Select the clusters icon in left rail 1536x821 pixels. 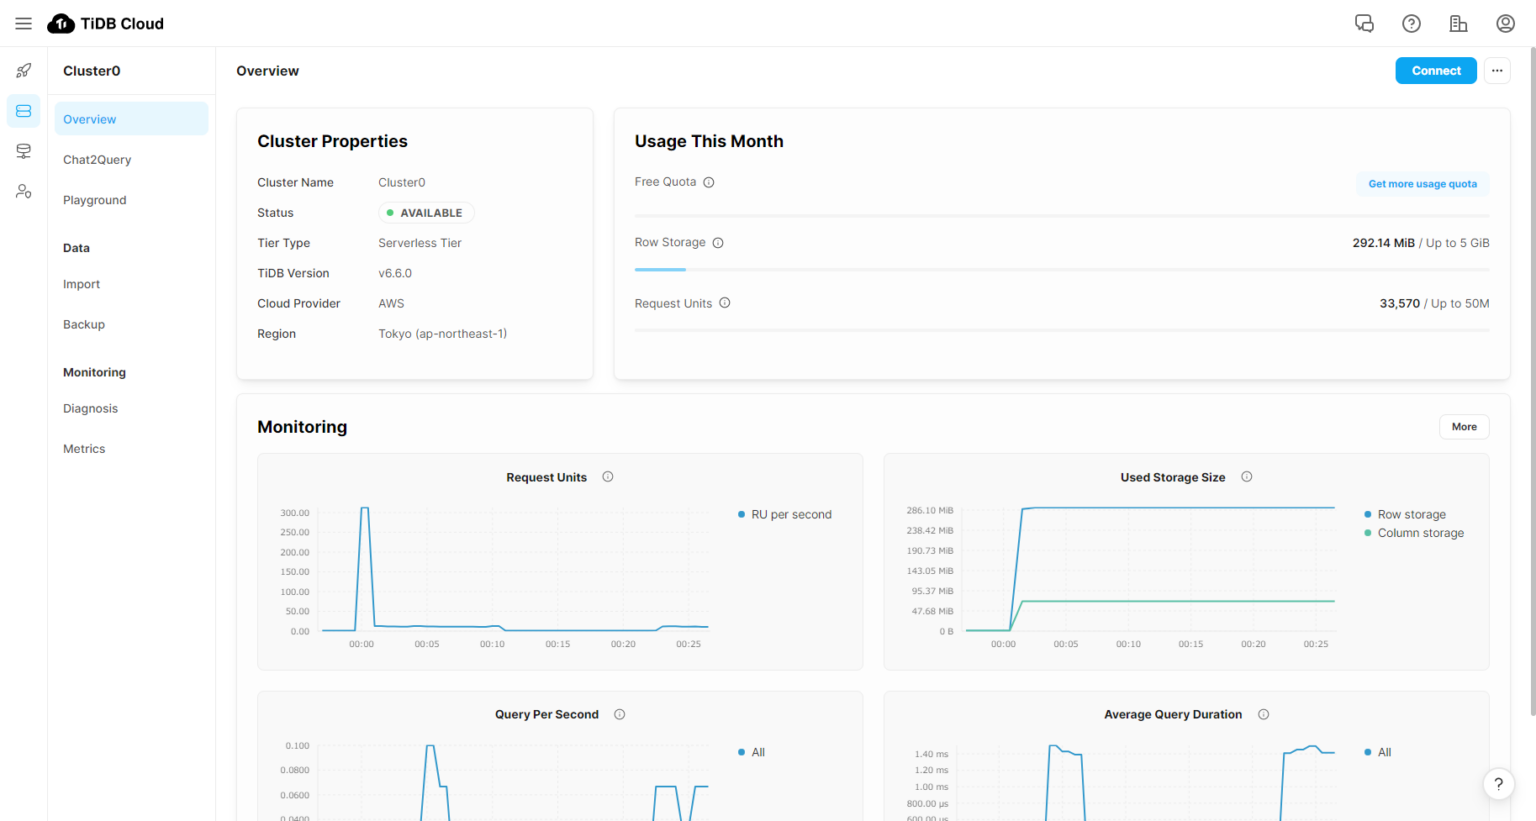click(x=23, y=111)
